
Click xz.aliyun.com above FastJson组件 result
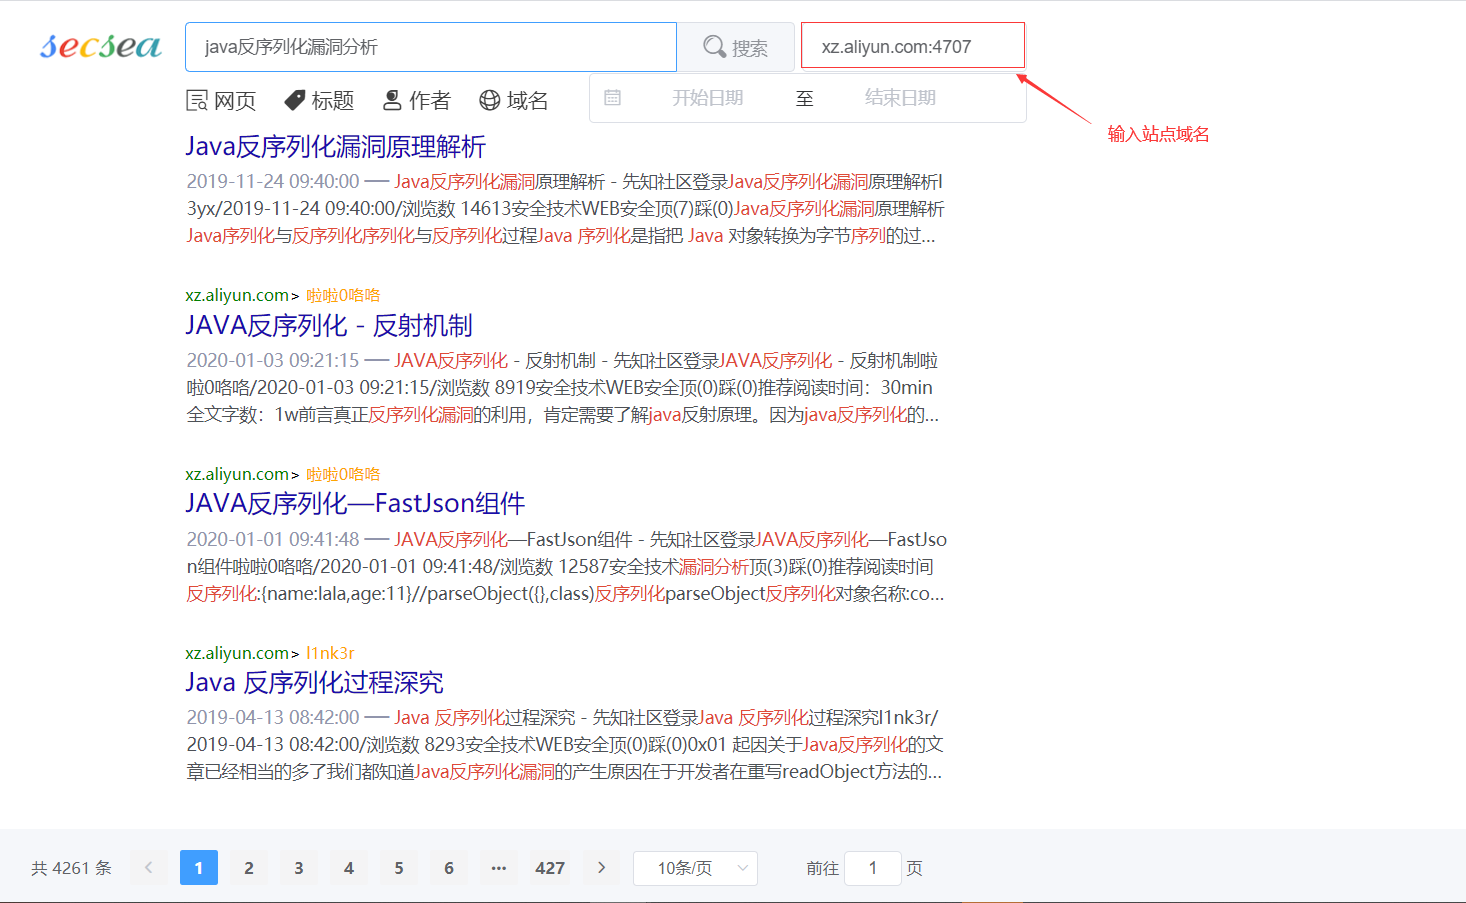click(237, 474)
